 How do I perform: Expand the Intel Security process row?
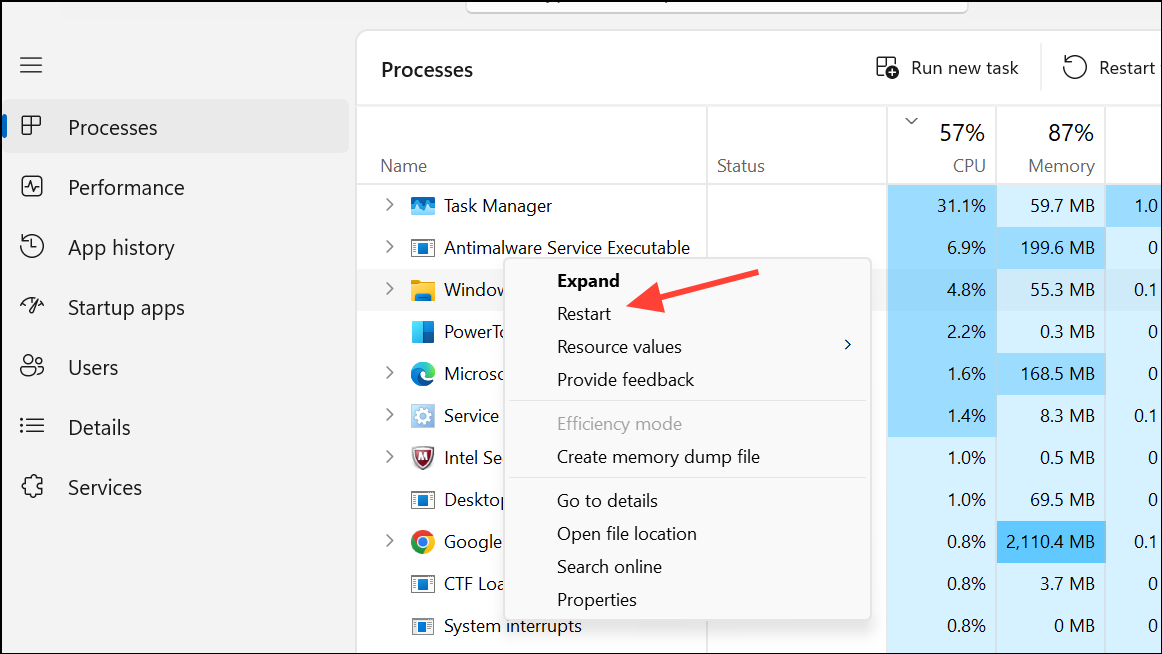pyautogui.click(x=390, y=457)
